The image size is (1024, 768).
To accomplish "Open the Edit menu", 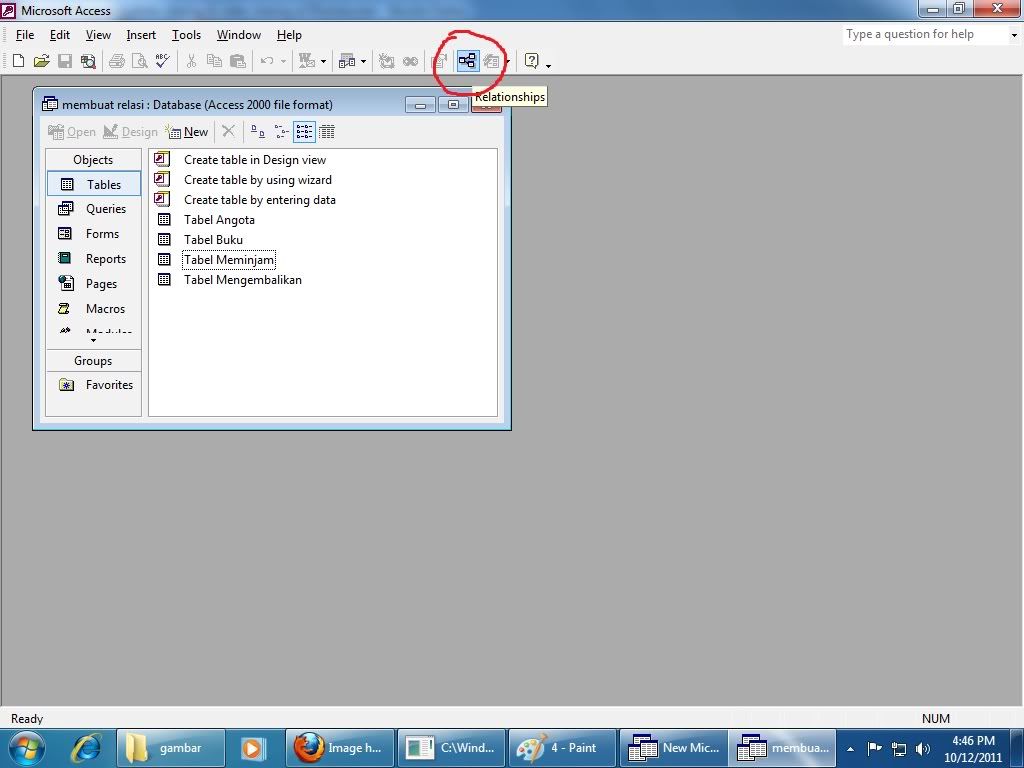I will click(59, 35).
